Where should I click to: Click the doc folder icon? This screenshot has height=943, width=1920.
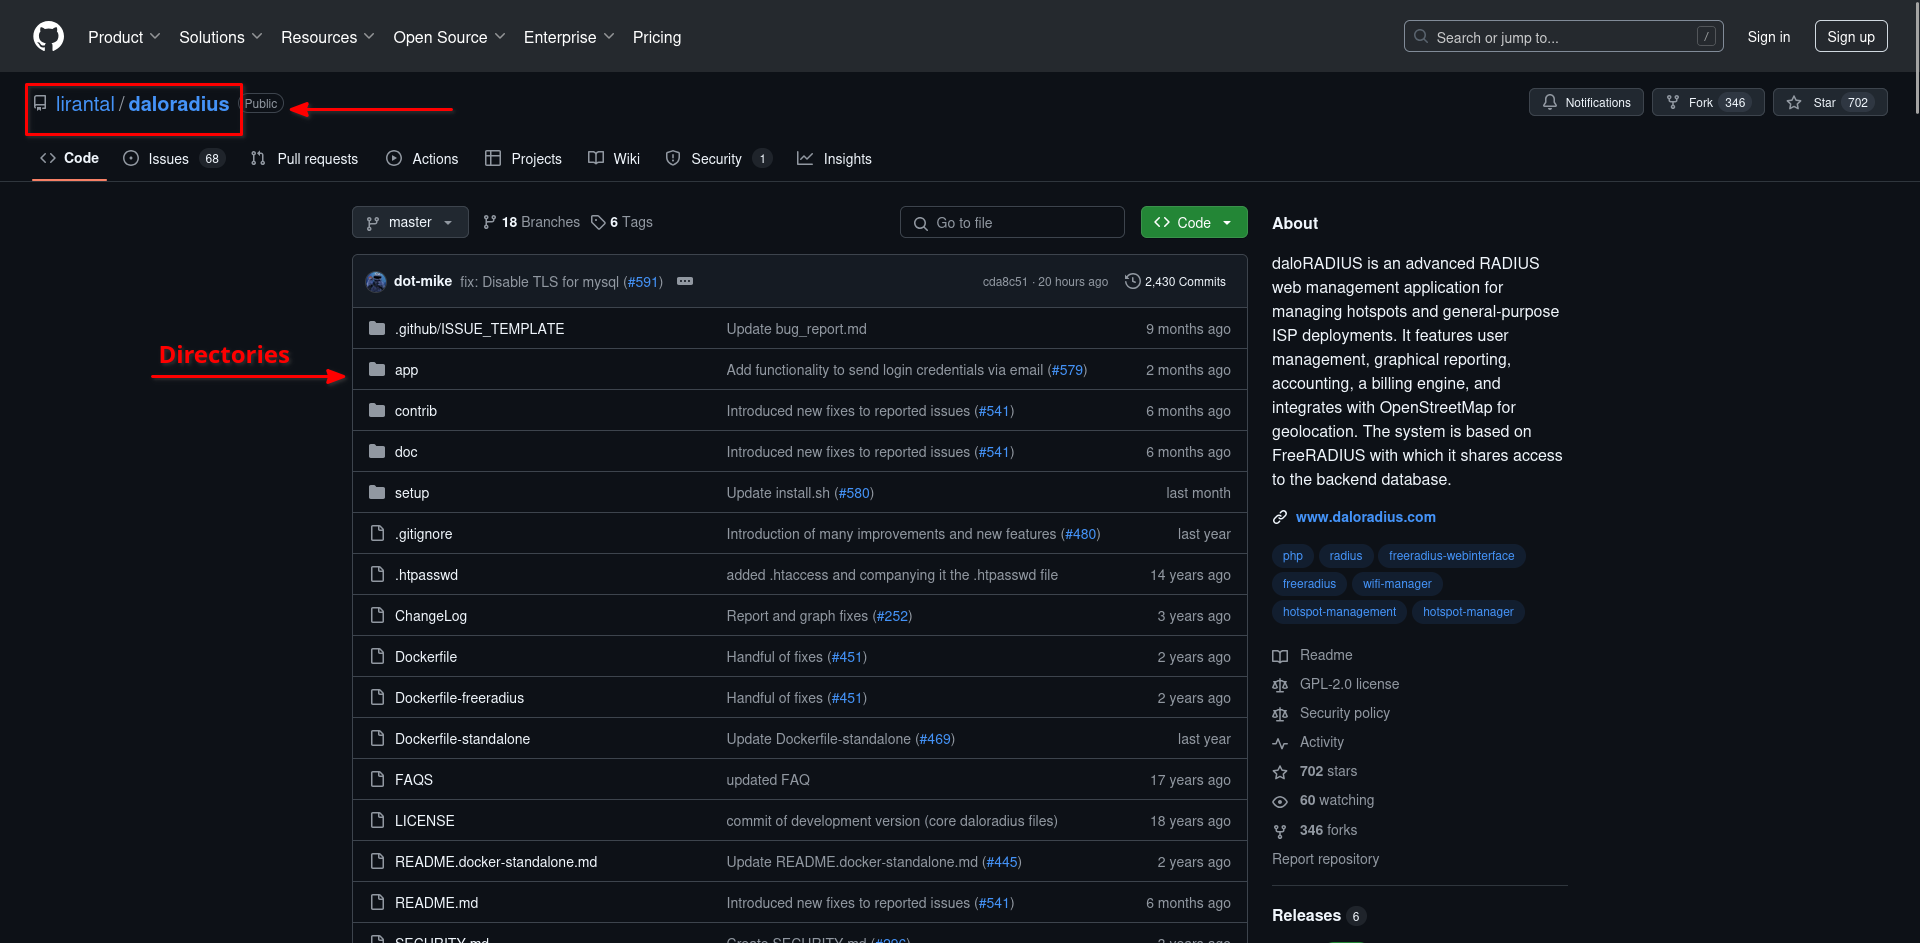coord(377,452)
